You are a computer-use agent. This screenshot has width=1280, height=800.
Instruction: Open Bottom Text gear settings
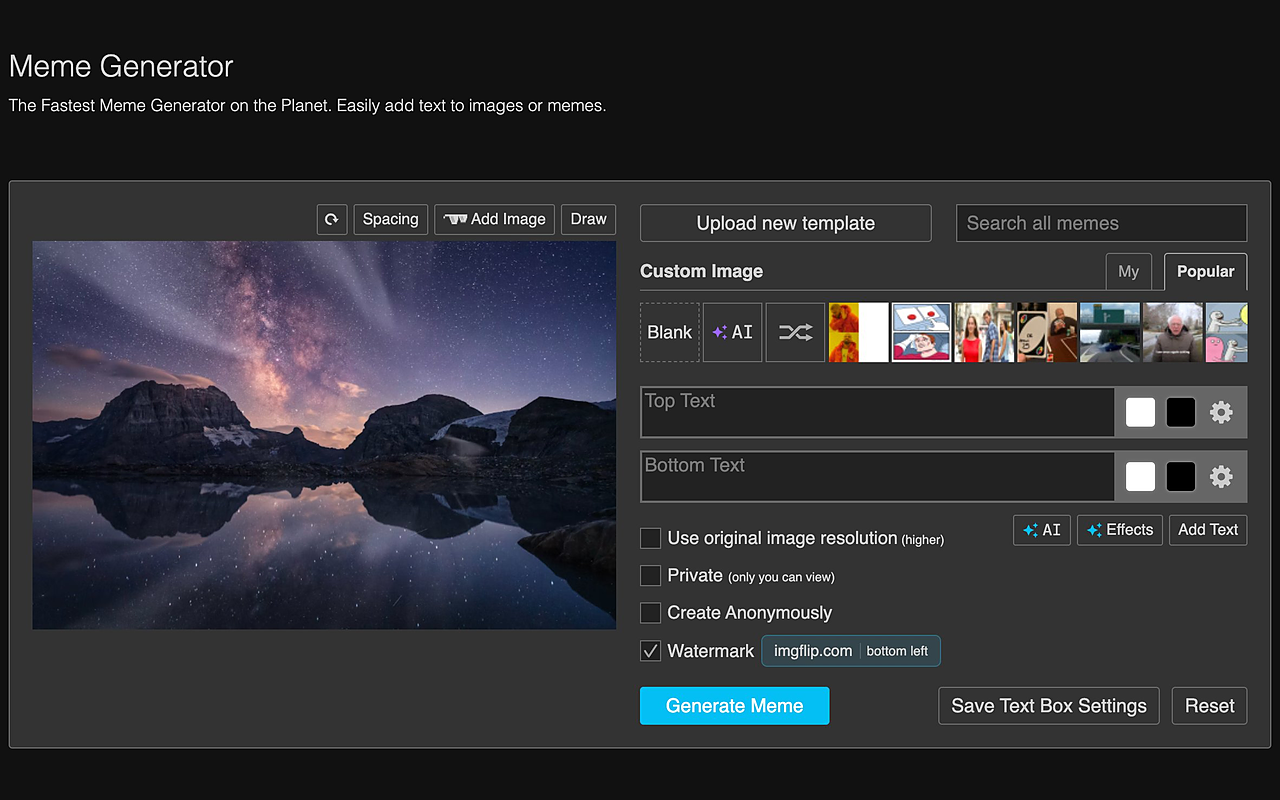(1221, 477)
